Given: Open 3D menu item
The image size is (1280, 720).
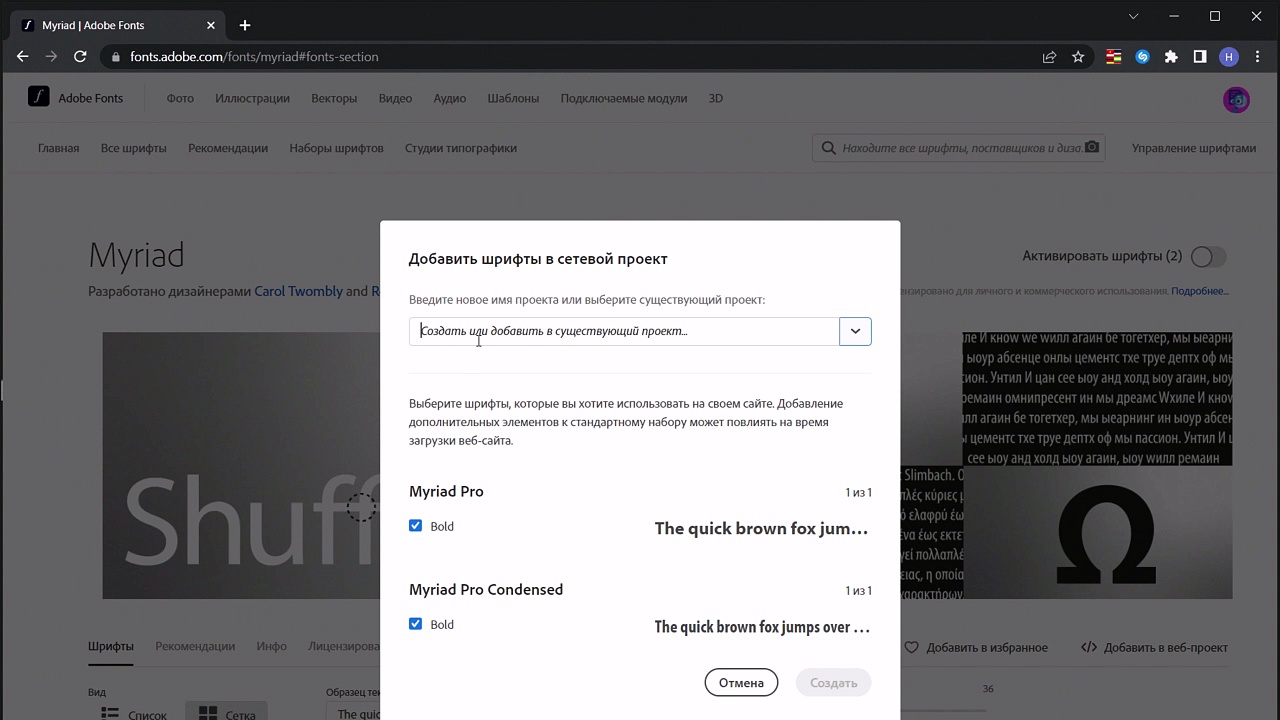Looking at the screenshot, I should pos(716,98).
